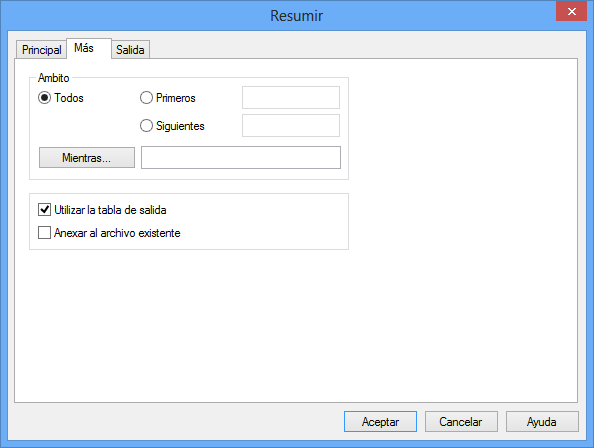Select the Más tab
The height and width of the screenshot is (448, 594).
pyautogui.click(x=89, y=48)
